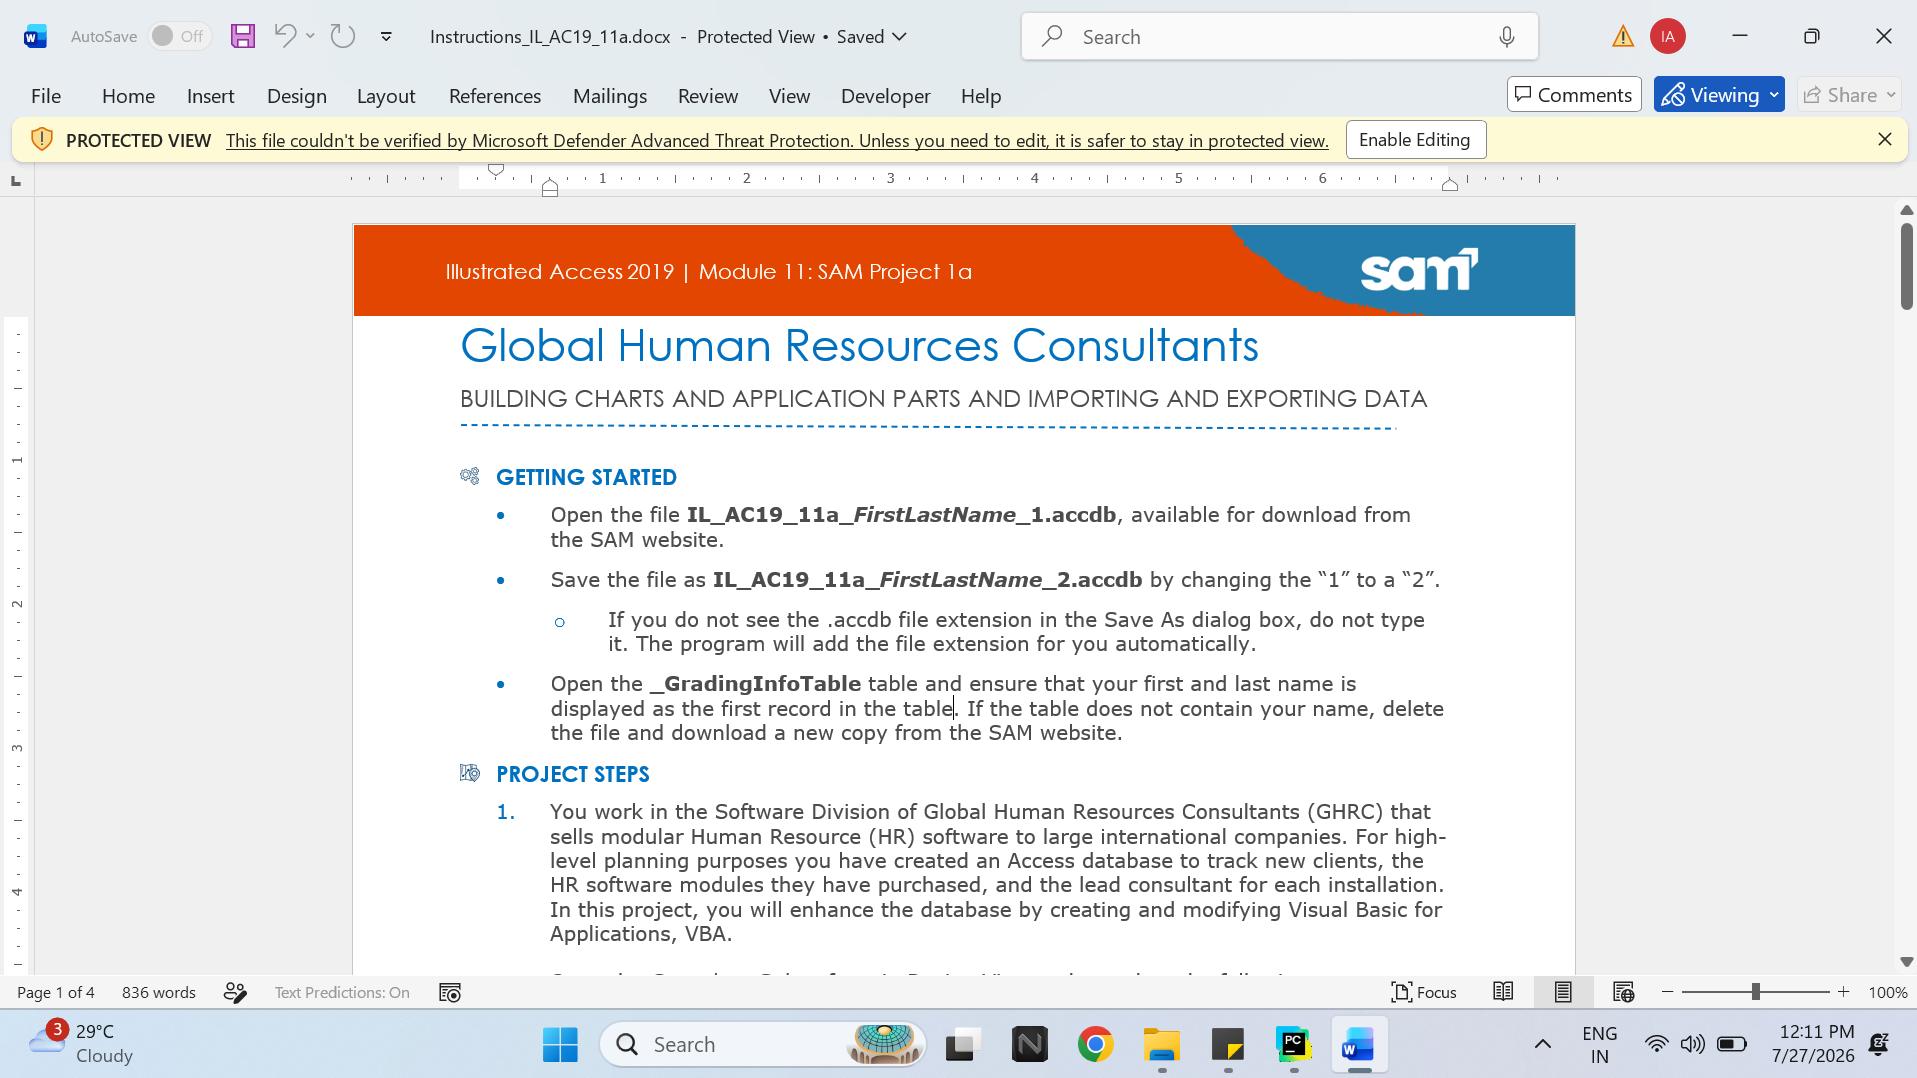Viewport: 1917px width, 1078px height.
Task: Click the macro recording icon in status bar
Action: [450, 992]
